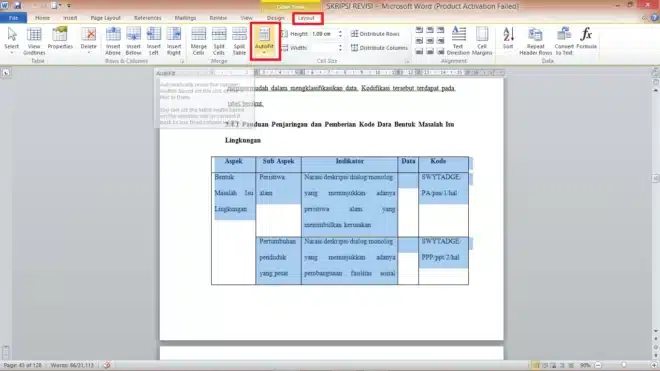Increase the row Height stepper
Viewport: 660px width, 371px height.
(340, 32)
